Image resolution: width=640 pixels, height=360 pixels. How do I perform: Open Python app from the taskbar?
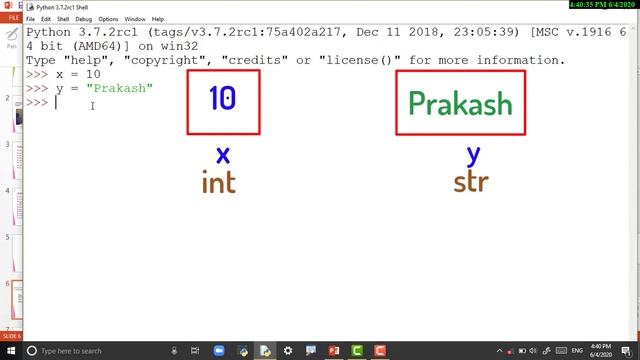pos(243,351)
